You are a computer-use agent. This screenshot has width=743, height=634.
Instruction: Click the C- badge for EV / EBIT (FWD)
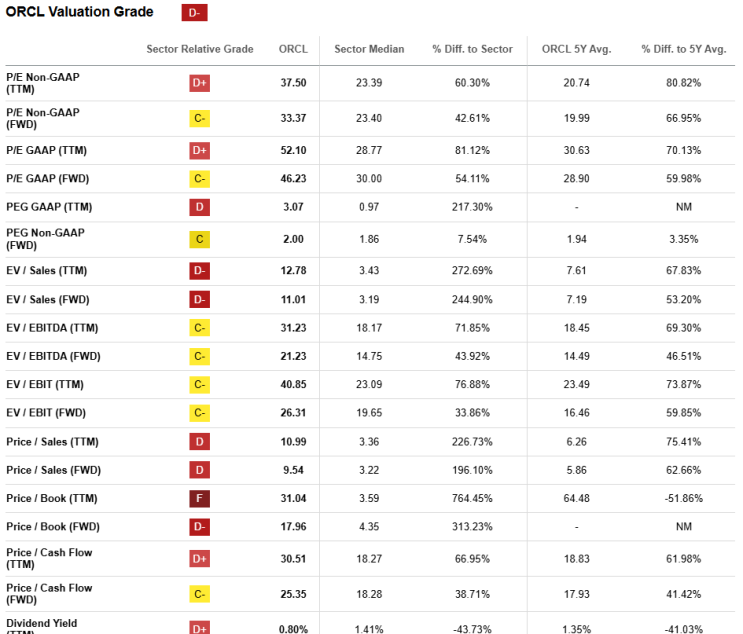tap(199, 413)
